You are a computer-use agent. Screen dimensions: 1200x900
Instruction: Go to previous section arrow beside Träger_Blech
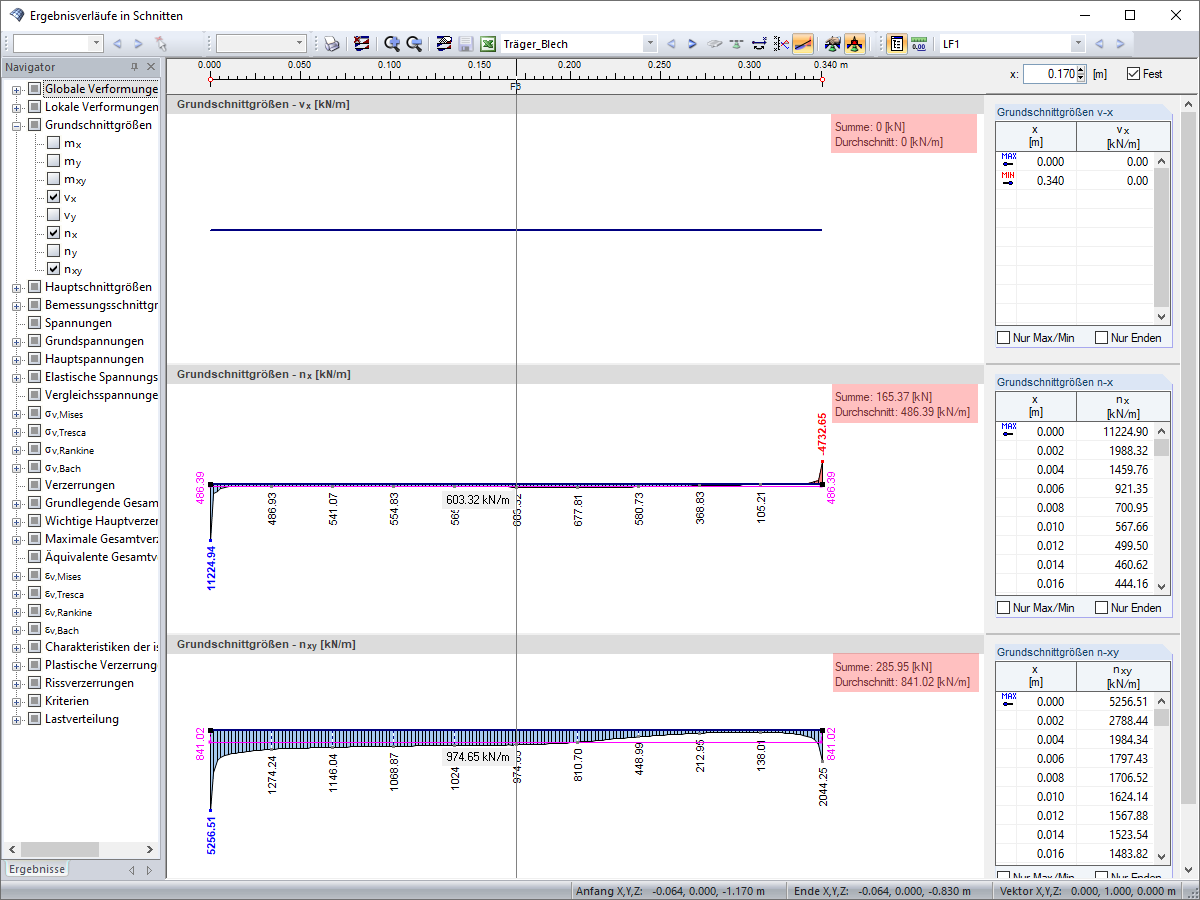pyautogui.click(x=671, y=44)
